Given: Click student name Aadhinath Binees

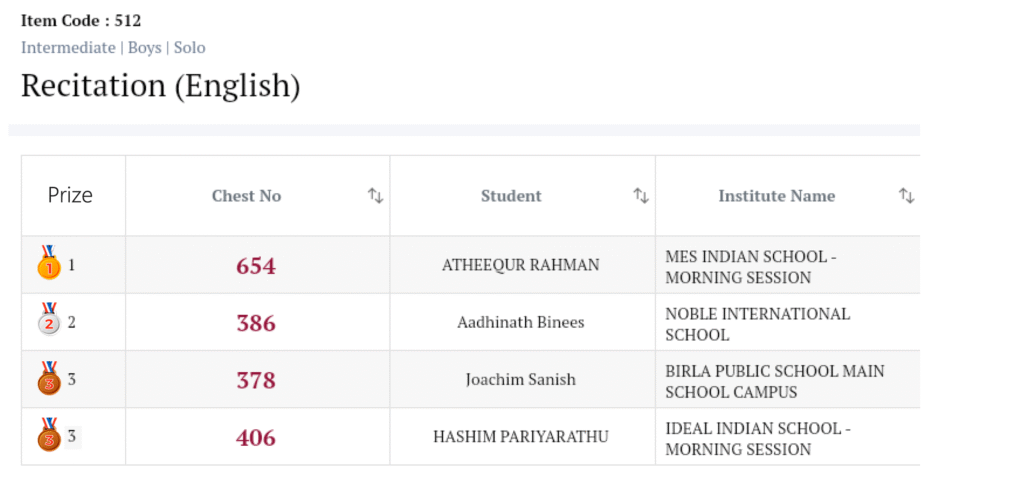Looking at the screenshot, I should (x=521, y=322).
